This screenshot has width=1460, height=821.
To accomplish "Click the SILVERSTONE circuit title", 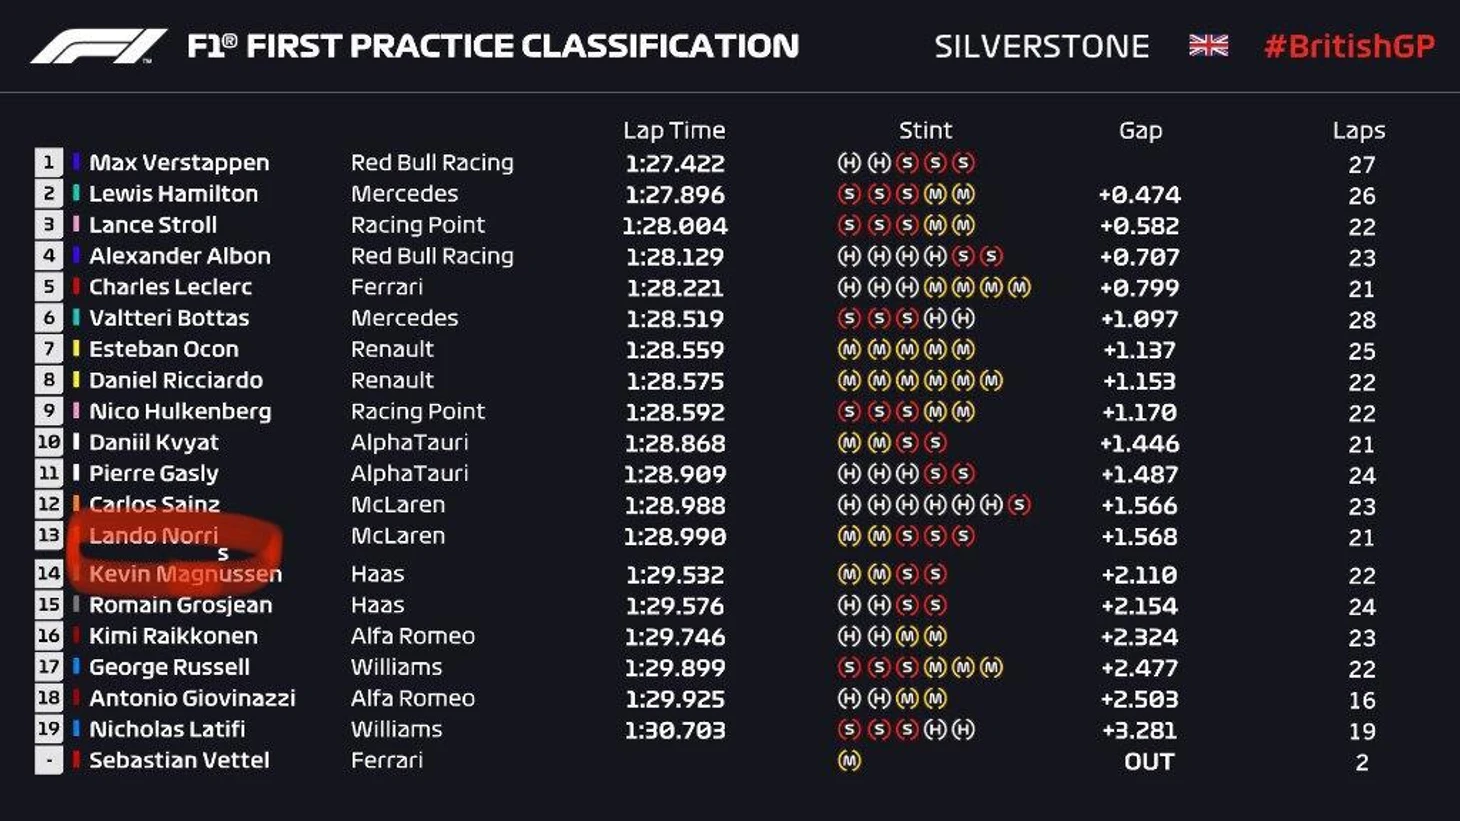I will coord(1042,46).
